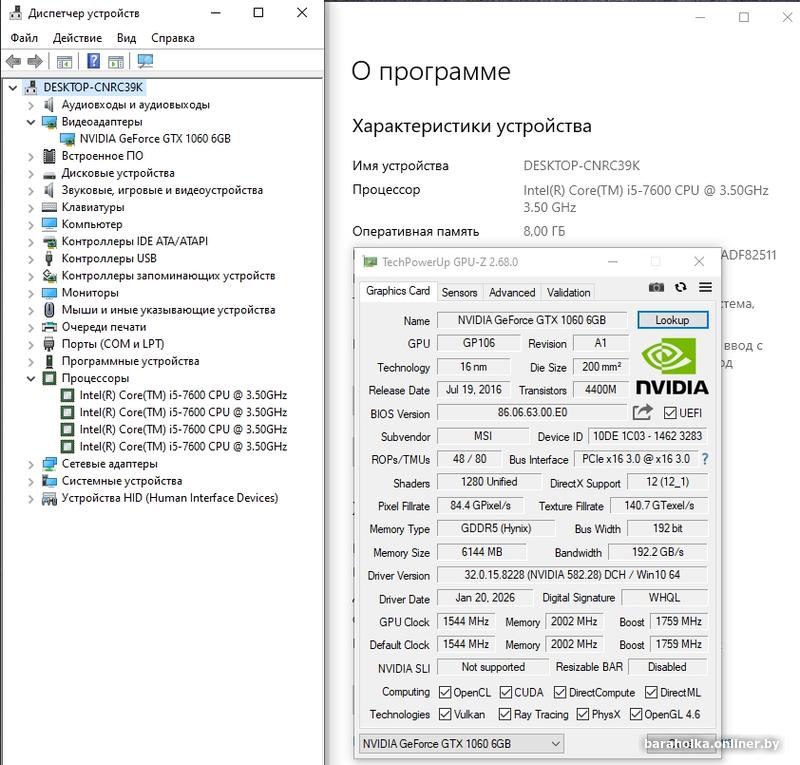Toggle the PhysX checkbox

click(x=583, y=714)
